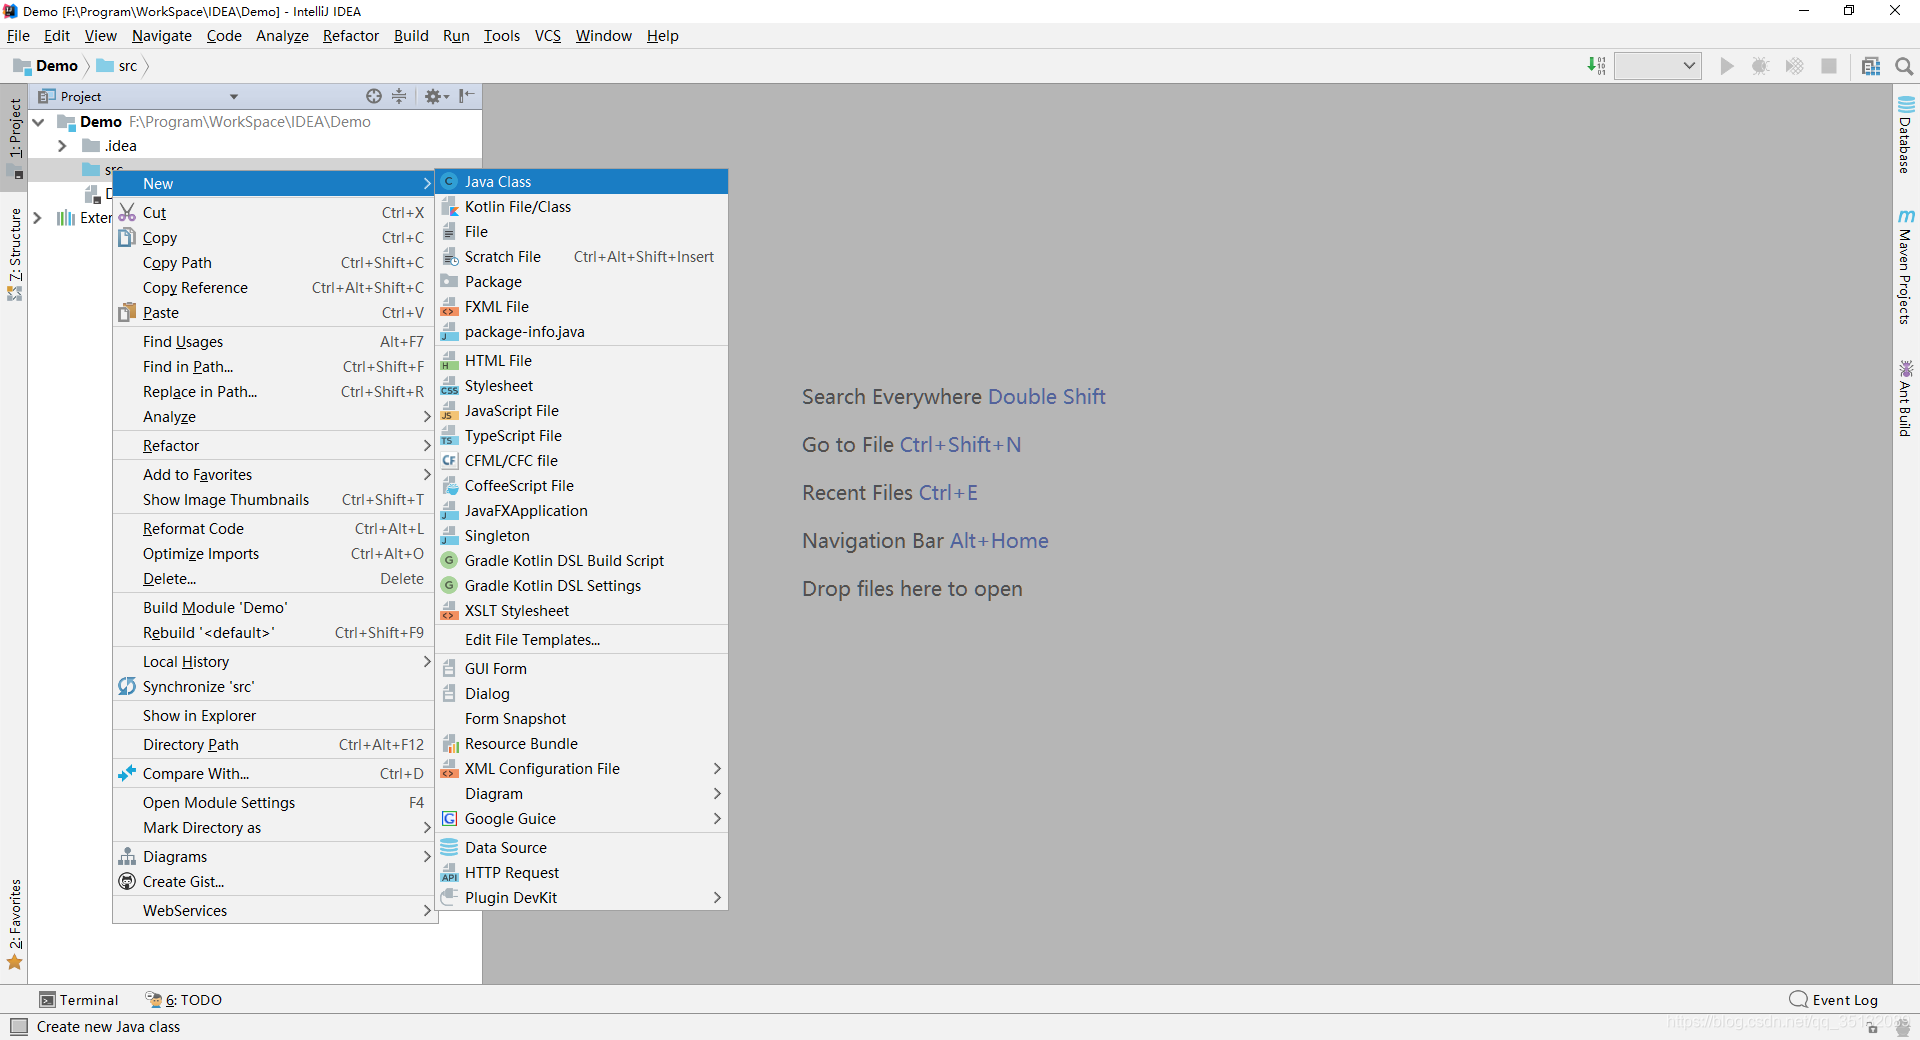Click the Java Class icon in submenu

click(450, 182)
